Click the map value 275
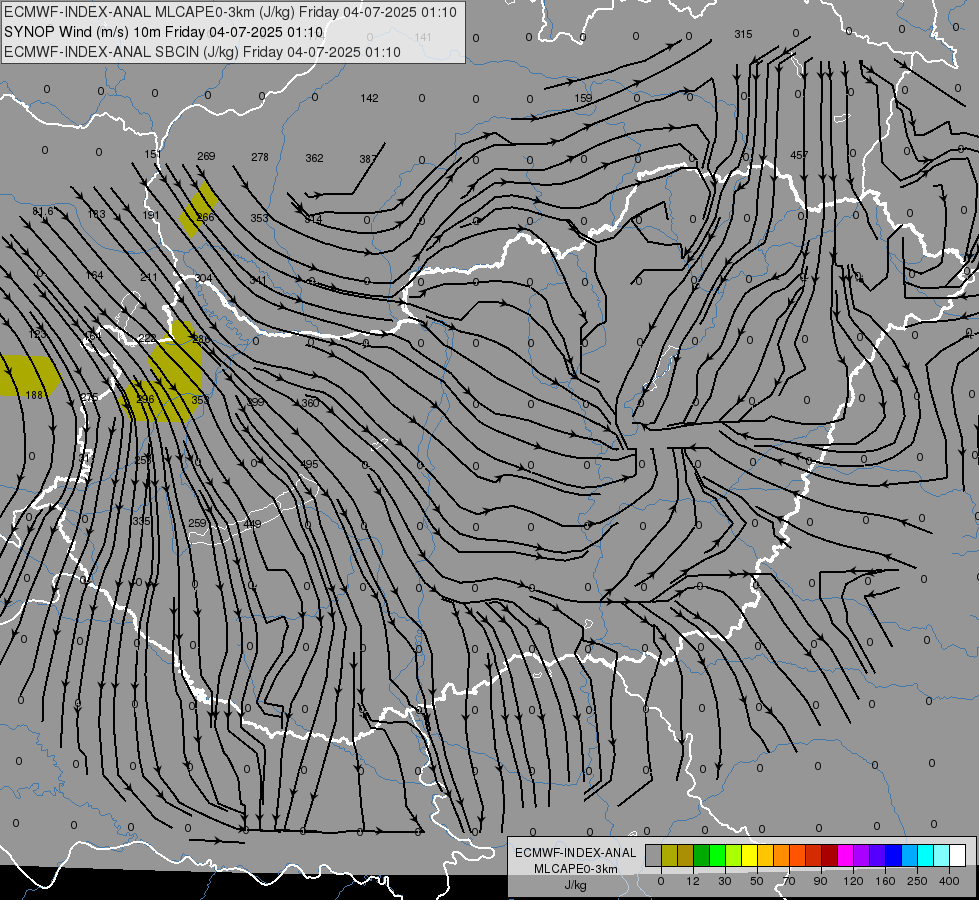Viewport: 979px width, 900px height. pyautogui.click(x=89, y=398)
